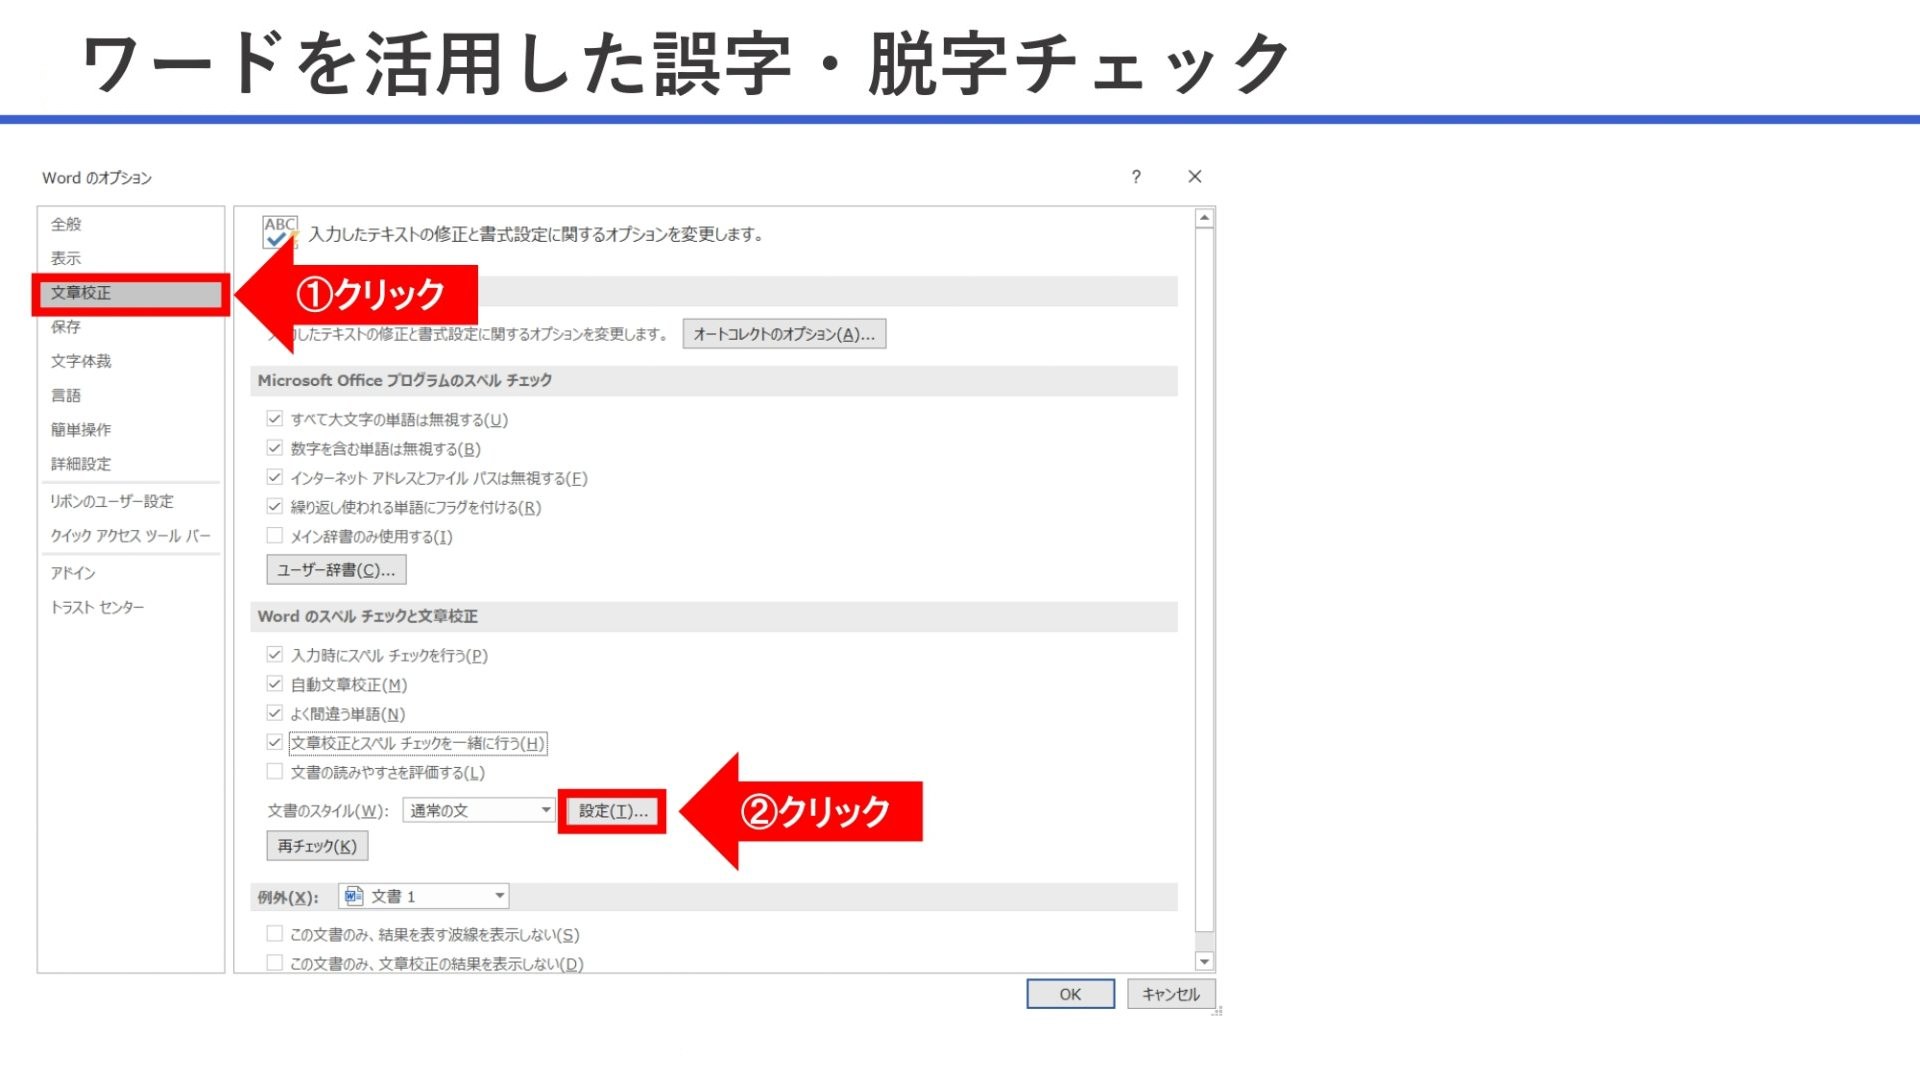The image size is (1920, 1080).
Task: Toggle すべて大文字の単語は無視する checkbox
Action: click(274, 419)
